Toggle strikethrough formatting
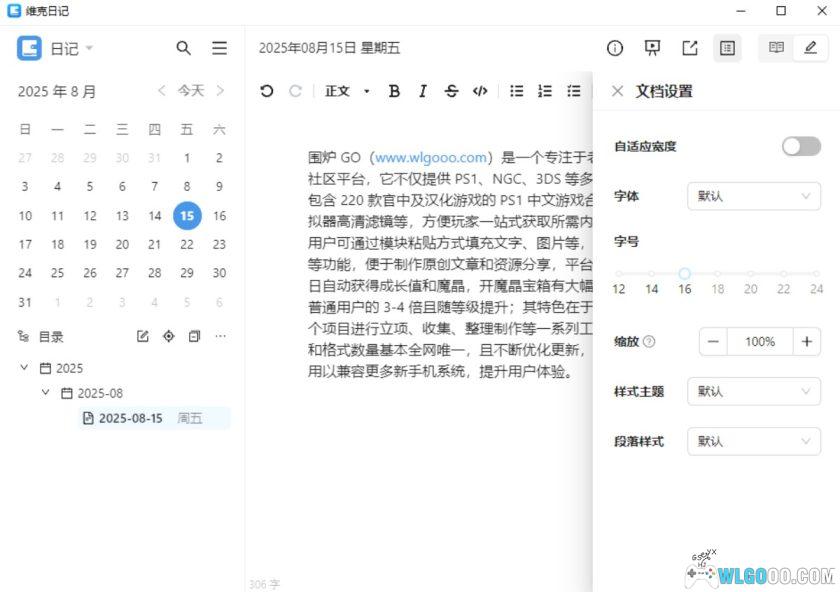This screenshot has height=592, width=840. (x=451, y=91)
